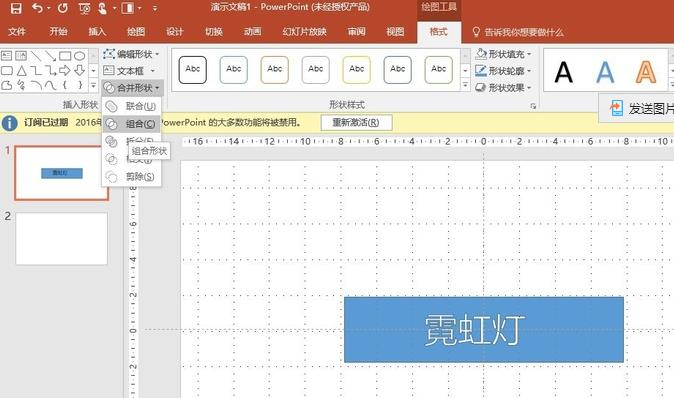This screenshot has height=398, width=674.
Task: Switch to the 切换 tab
Action: coord(213,31)
